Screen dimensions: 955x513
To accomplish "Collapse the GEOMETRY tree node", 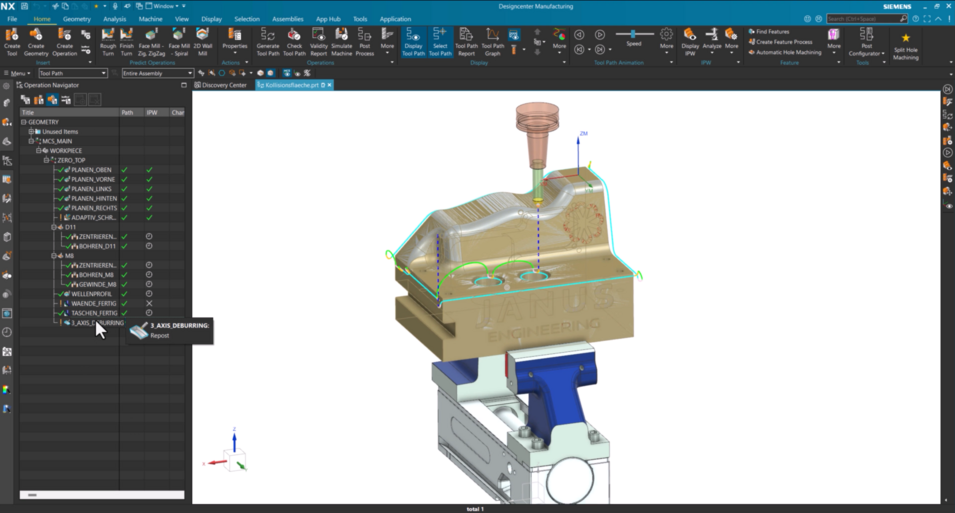I will 24,122.
